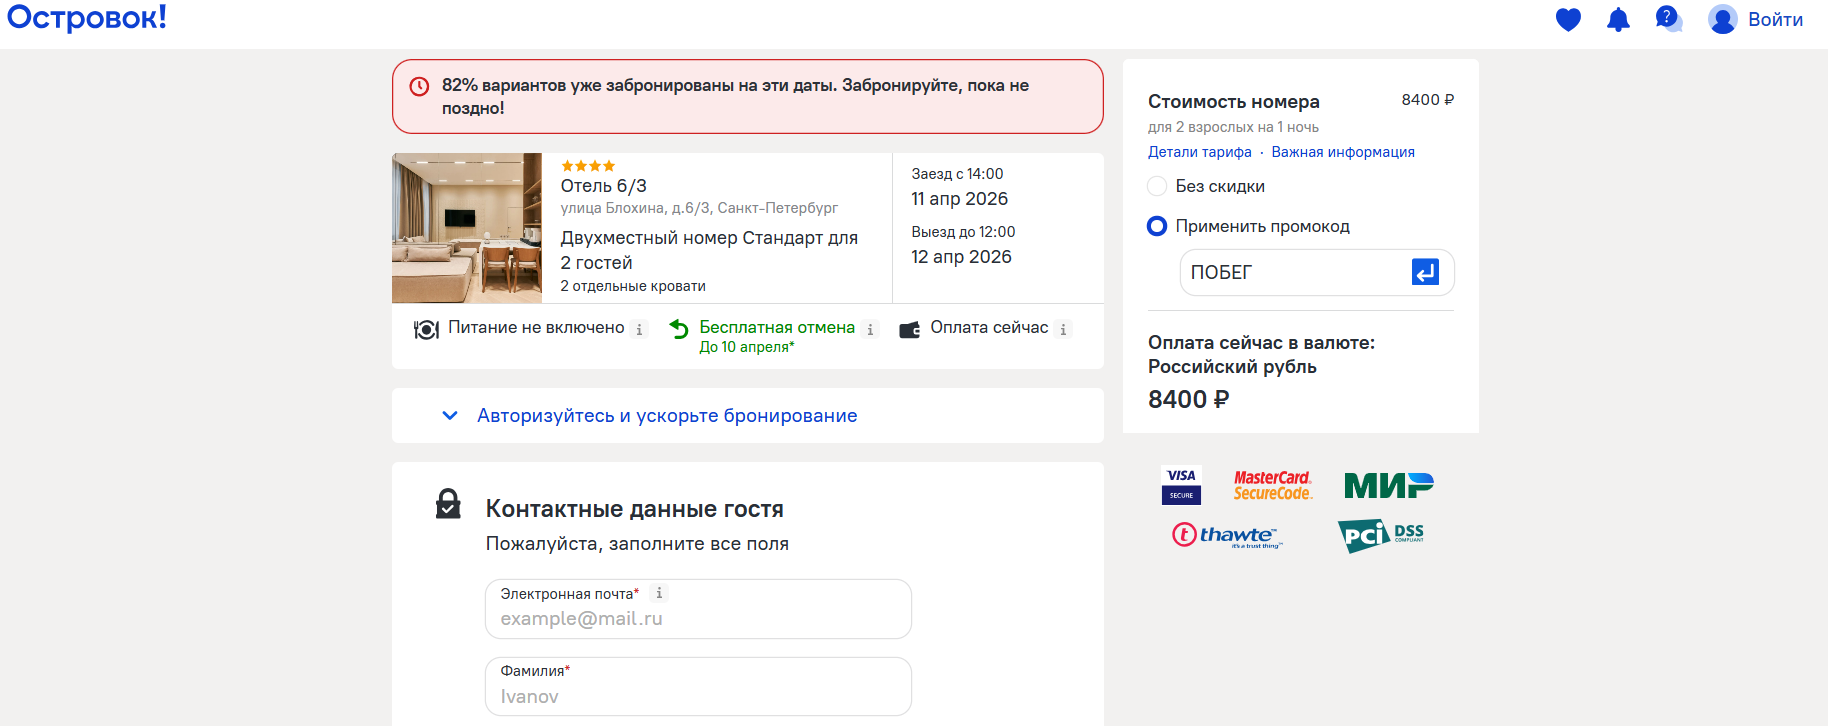Screen dimensions: 1828x726
Task: Open info icon beside Электронная почта
Action: [x=660, y=592]
